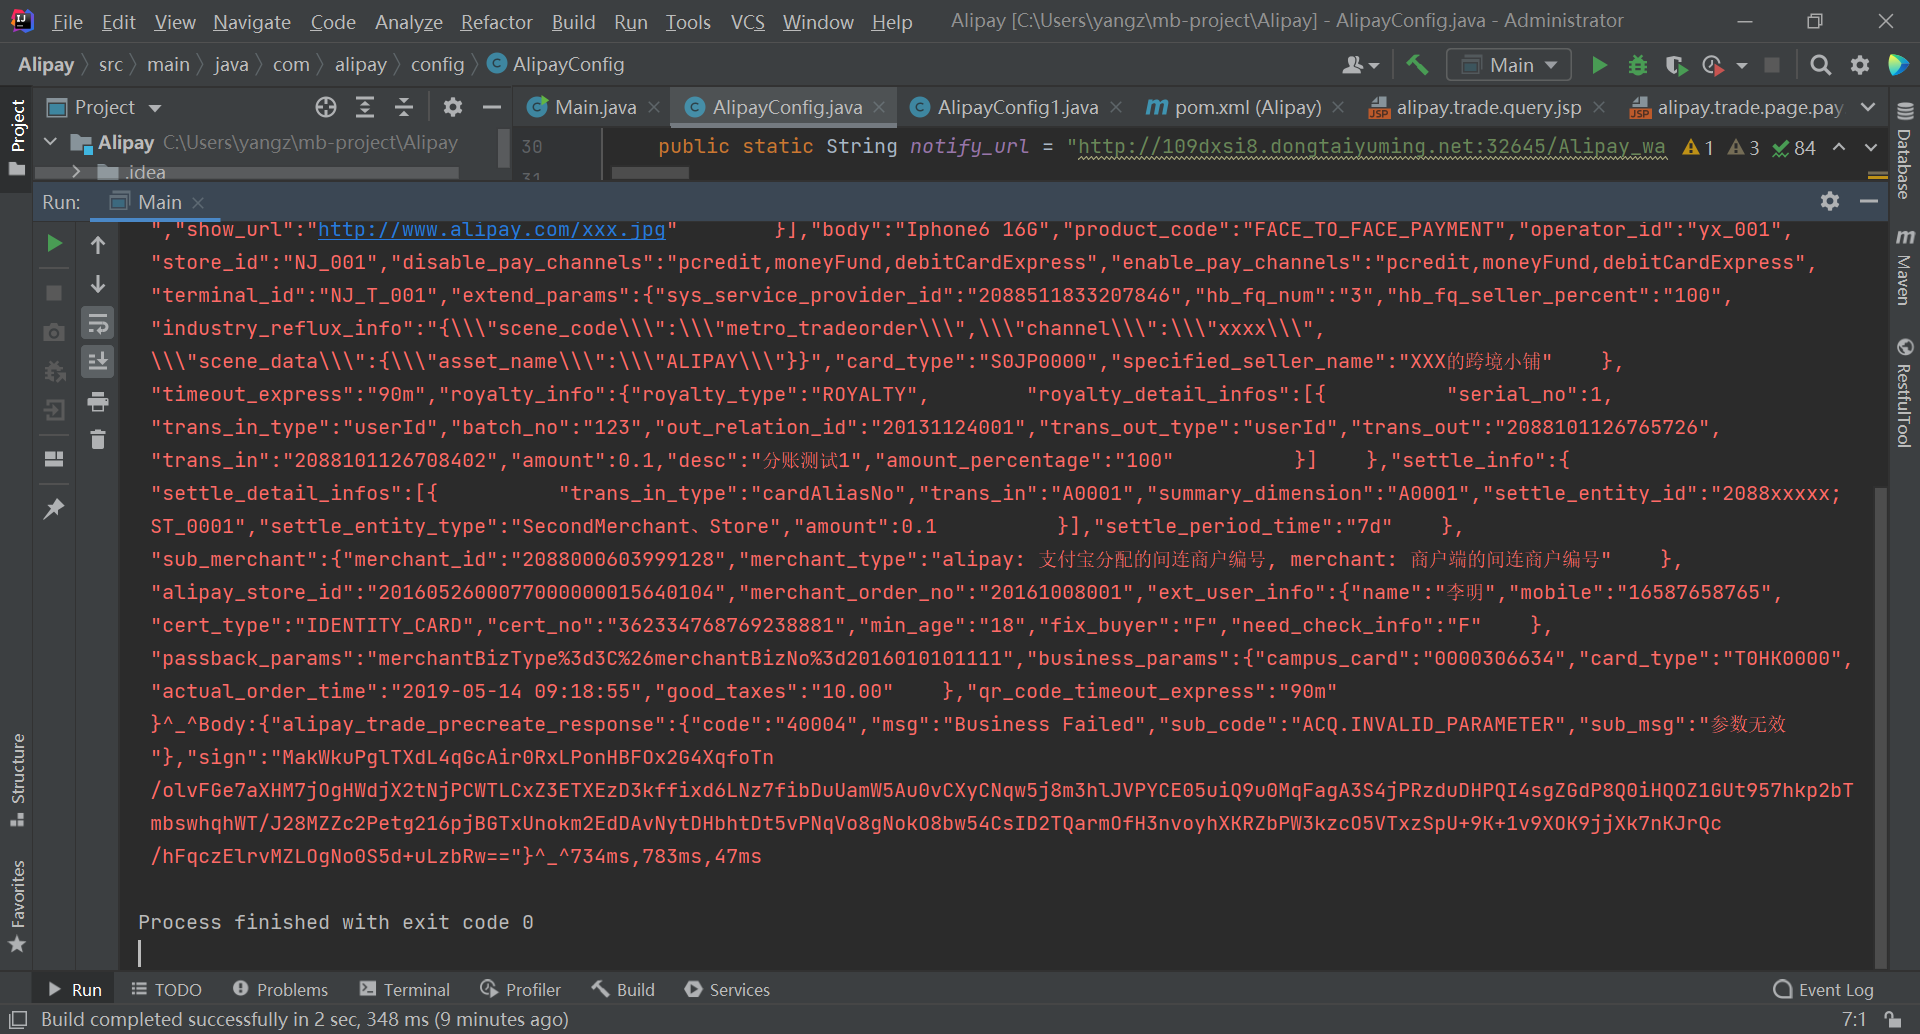Click the config breadcrumb in navigation bar
Screen dimensions: 1920x1034
[438, 65]
